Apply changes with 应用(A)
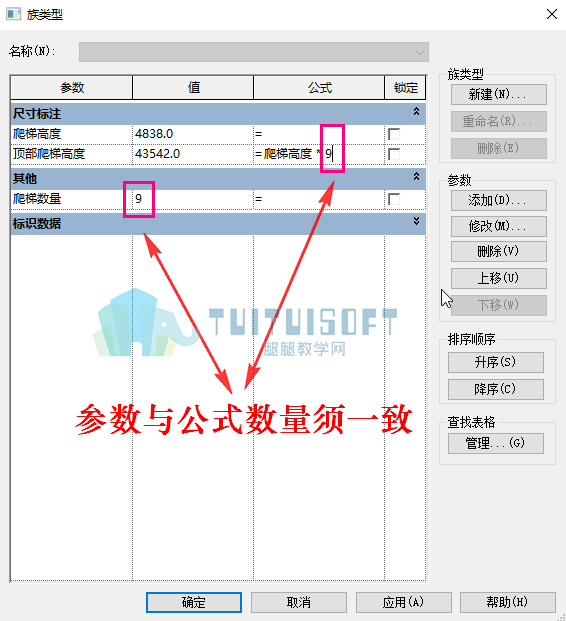 [x=404, y=602]
